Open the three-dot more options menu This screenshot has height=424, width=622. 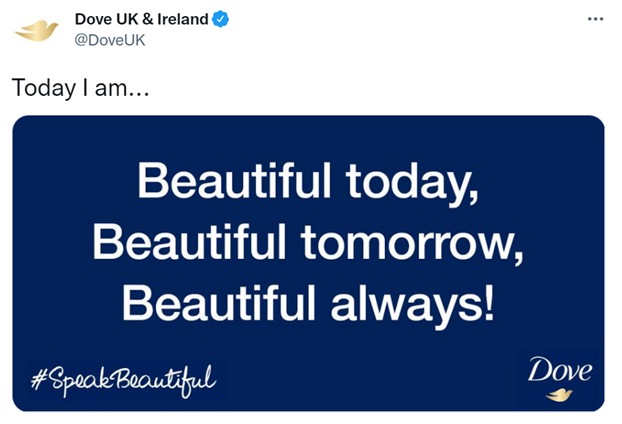click(x=595, y=19)
